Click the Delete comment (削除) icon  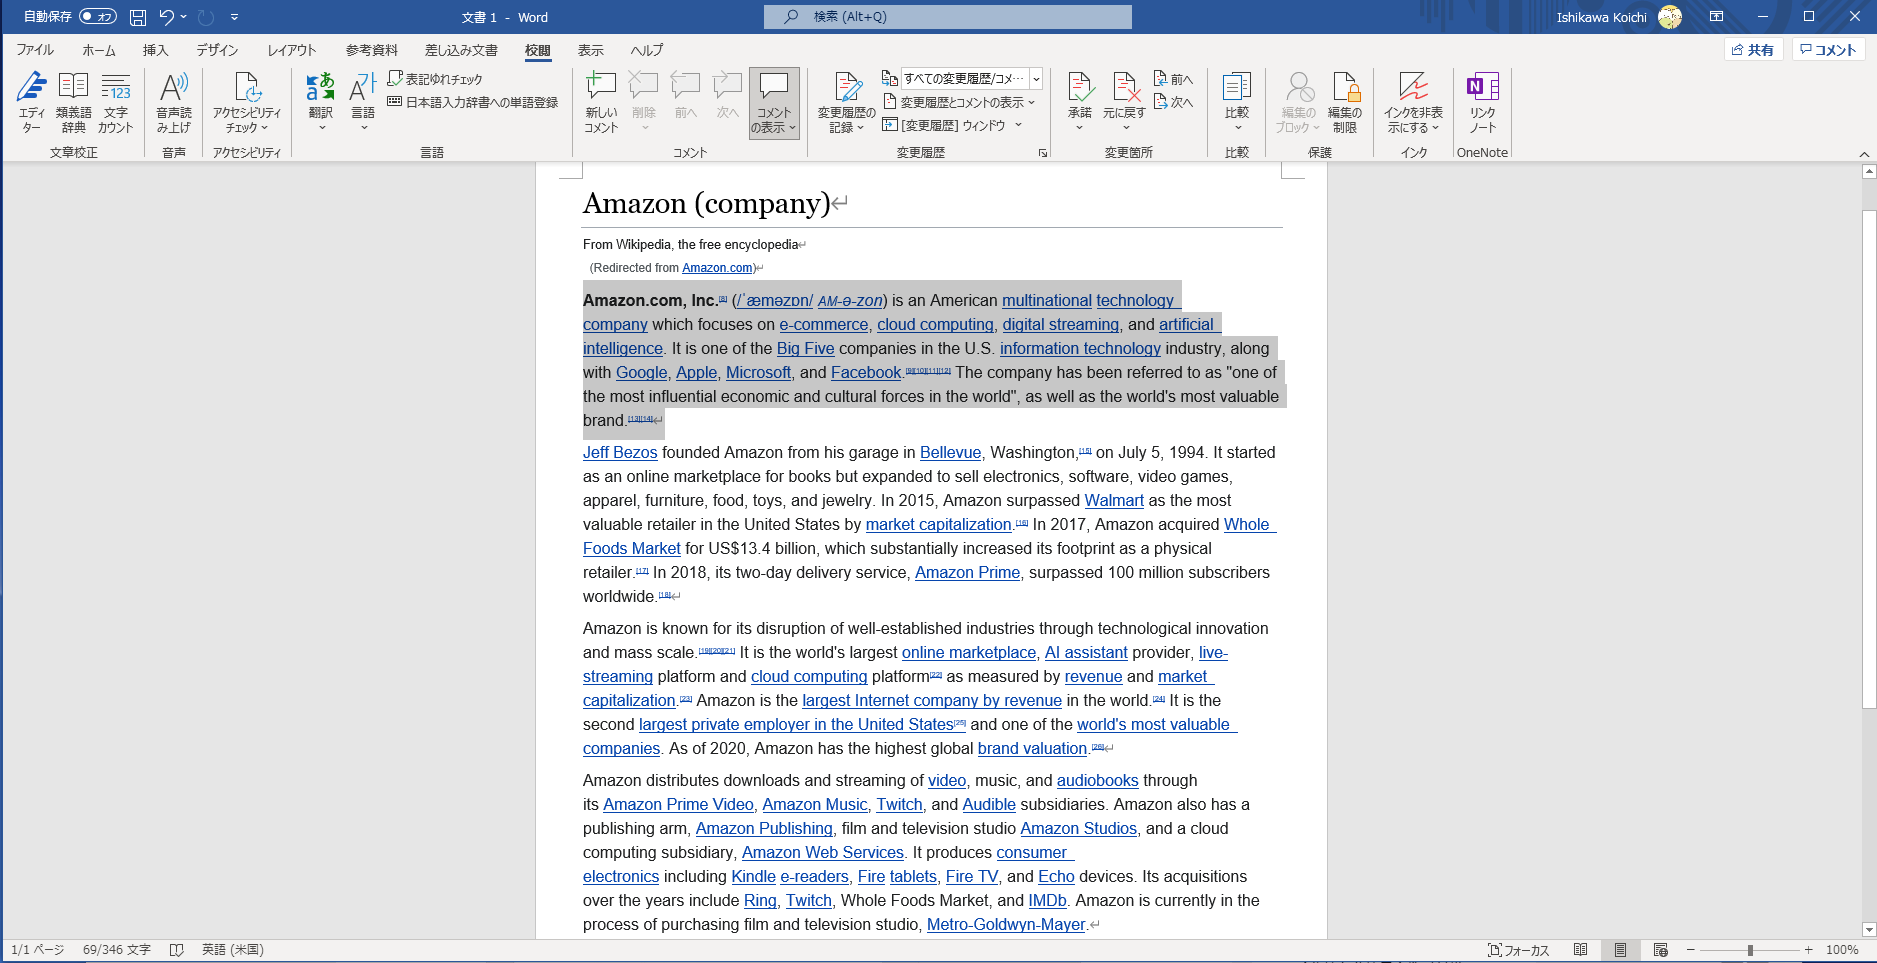pyautogui.click(x=644, y=102)
